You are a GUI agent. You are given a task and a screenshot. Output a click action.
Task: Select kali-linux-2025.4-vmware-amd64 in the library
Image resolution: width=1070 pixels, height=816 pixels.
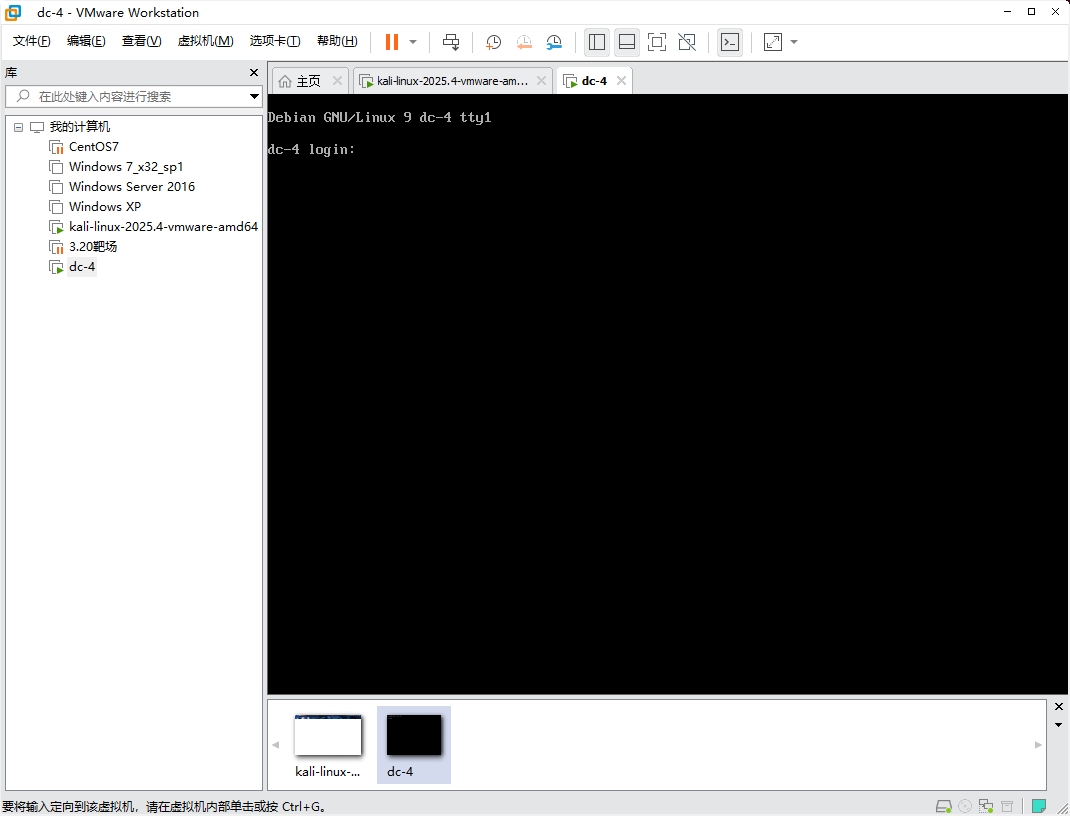(x=163, y=227)
